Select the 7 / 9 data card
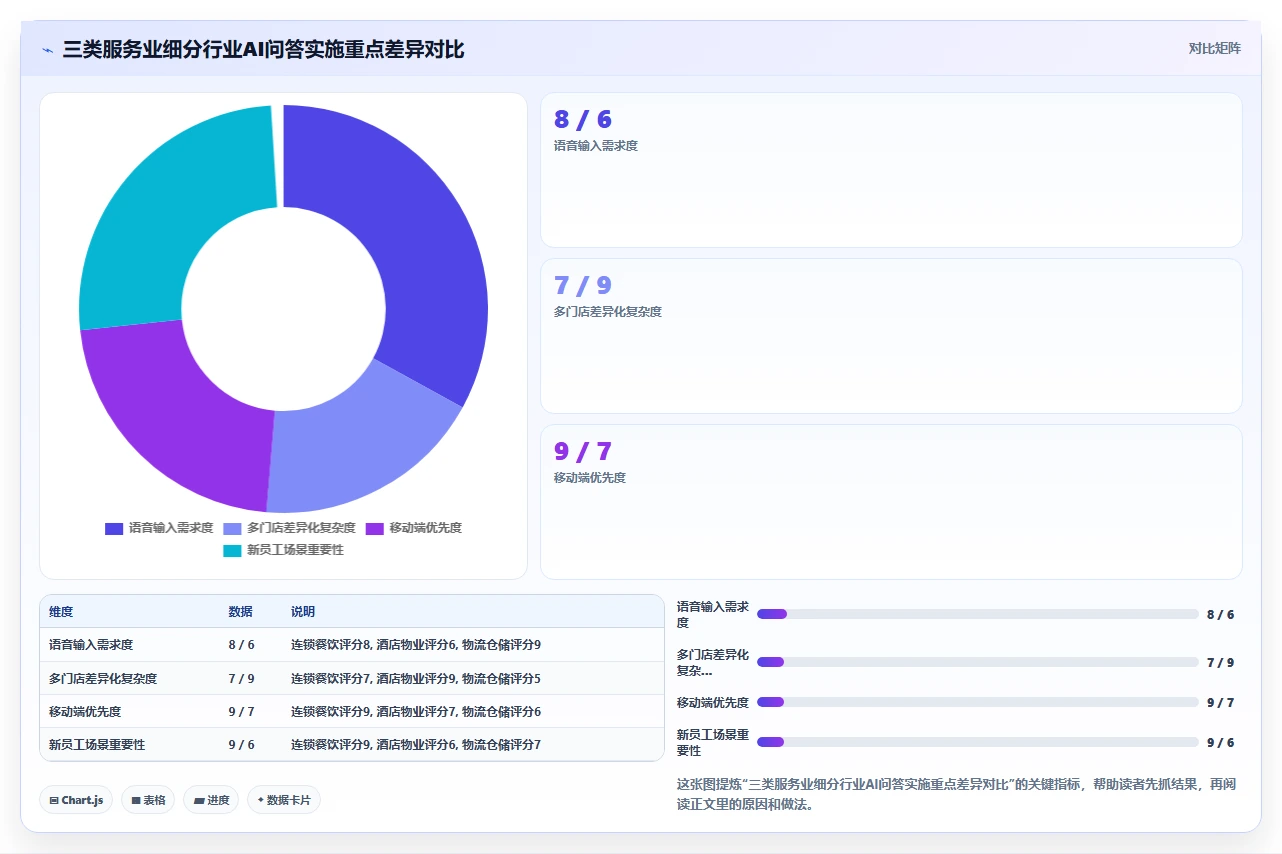 coord(891,336)
